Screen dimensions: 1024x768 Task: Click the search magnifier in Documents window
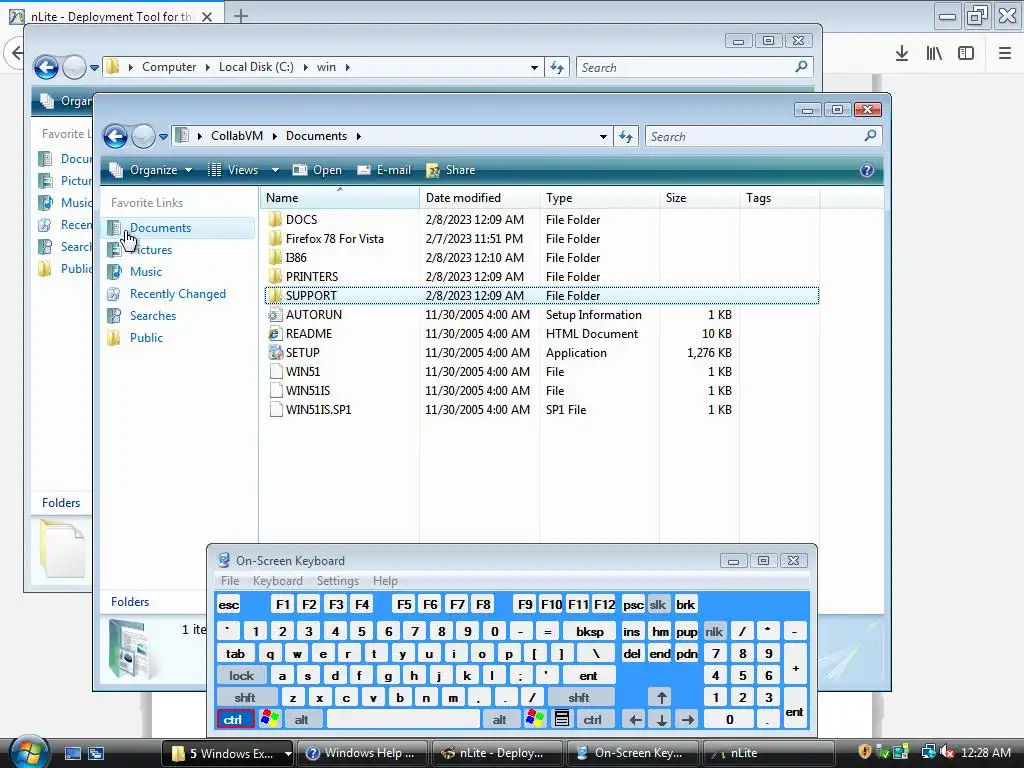[870, 136]
